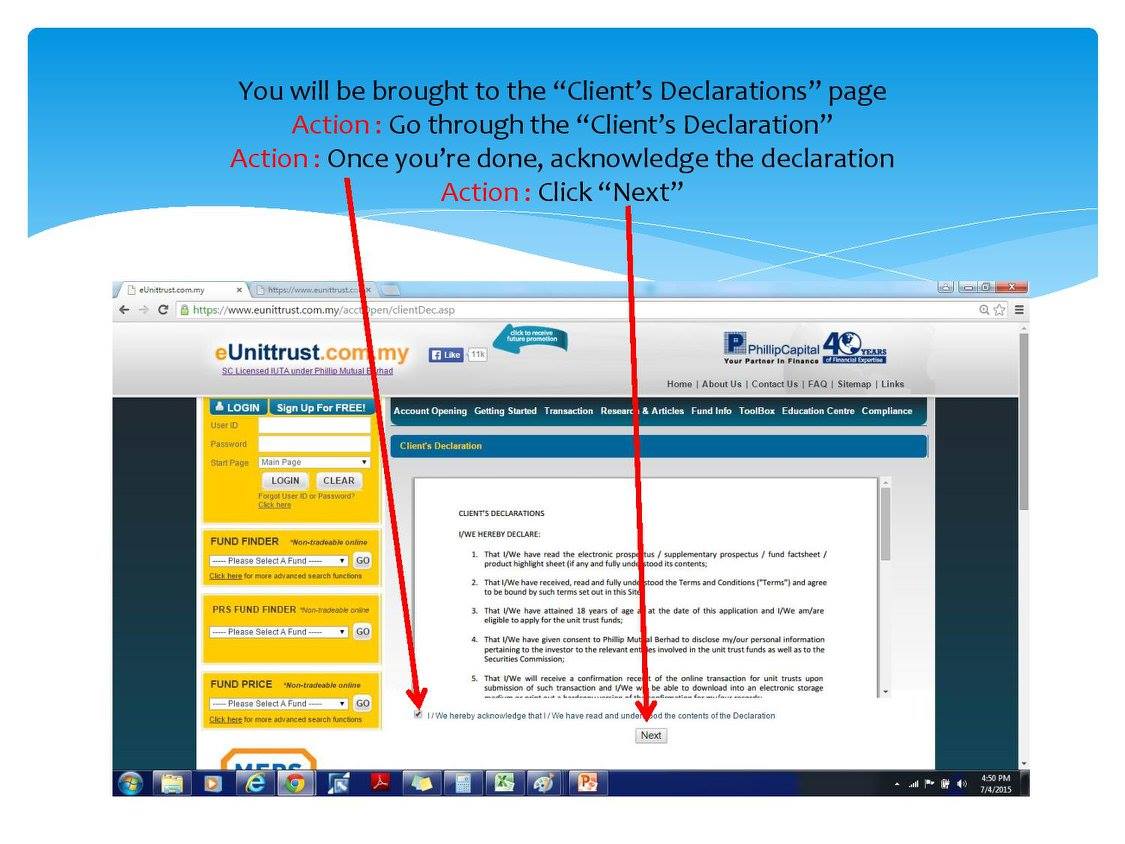The width and height of the screenshot is (1125, 844).
Task: Click the FAQ link
Action: pyautogui.click(x=817, y=384)
